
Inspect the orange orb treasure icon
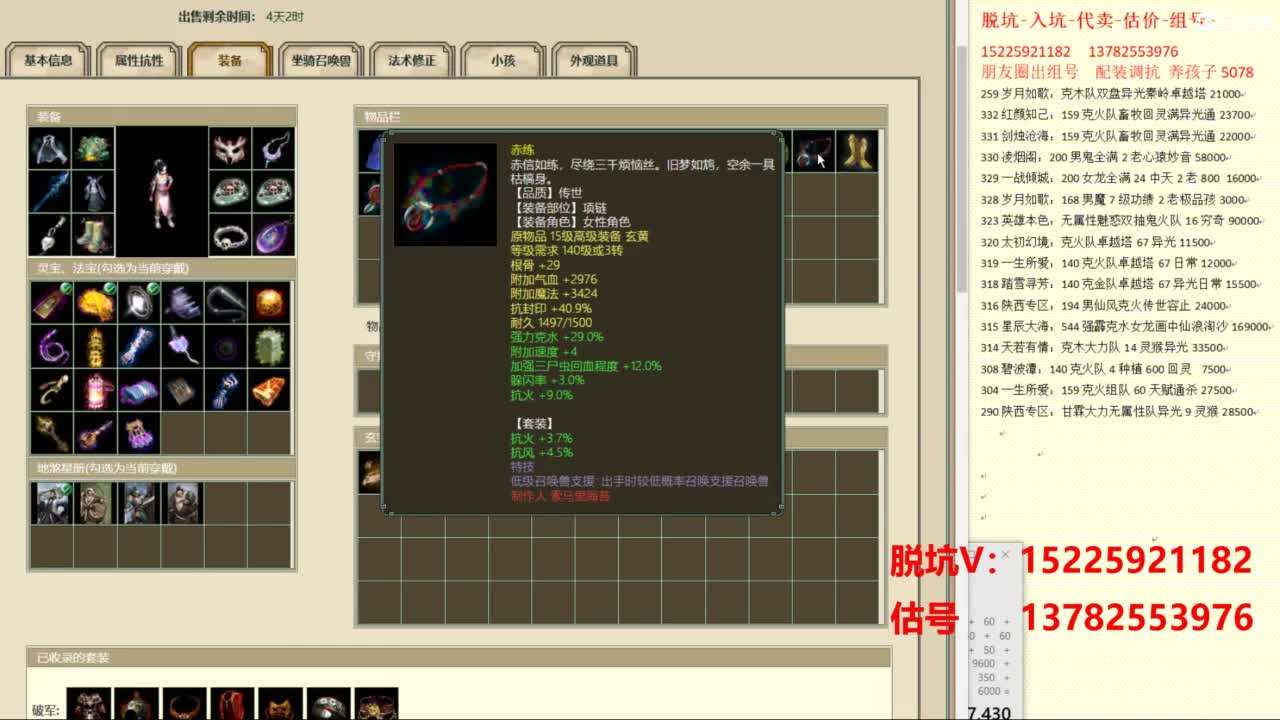point(270,302)
